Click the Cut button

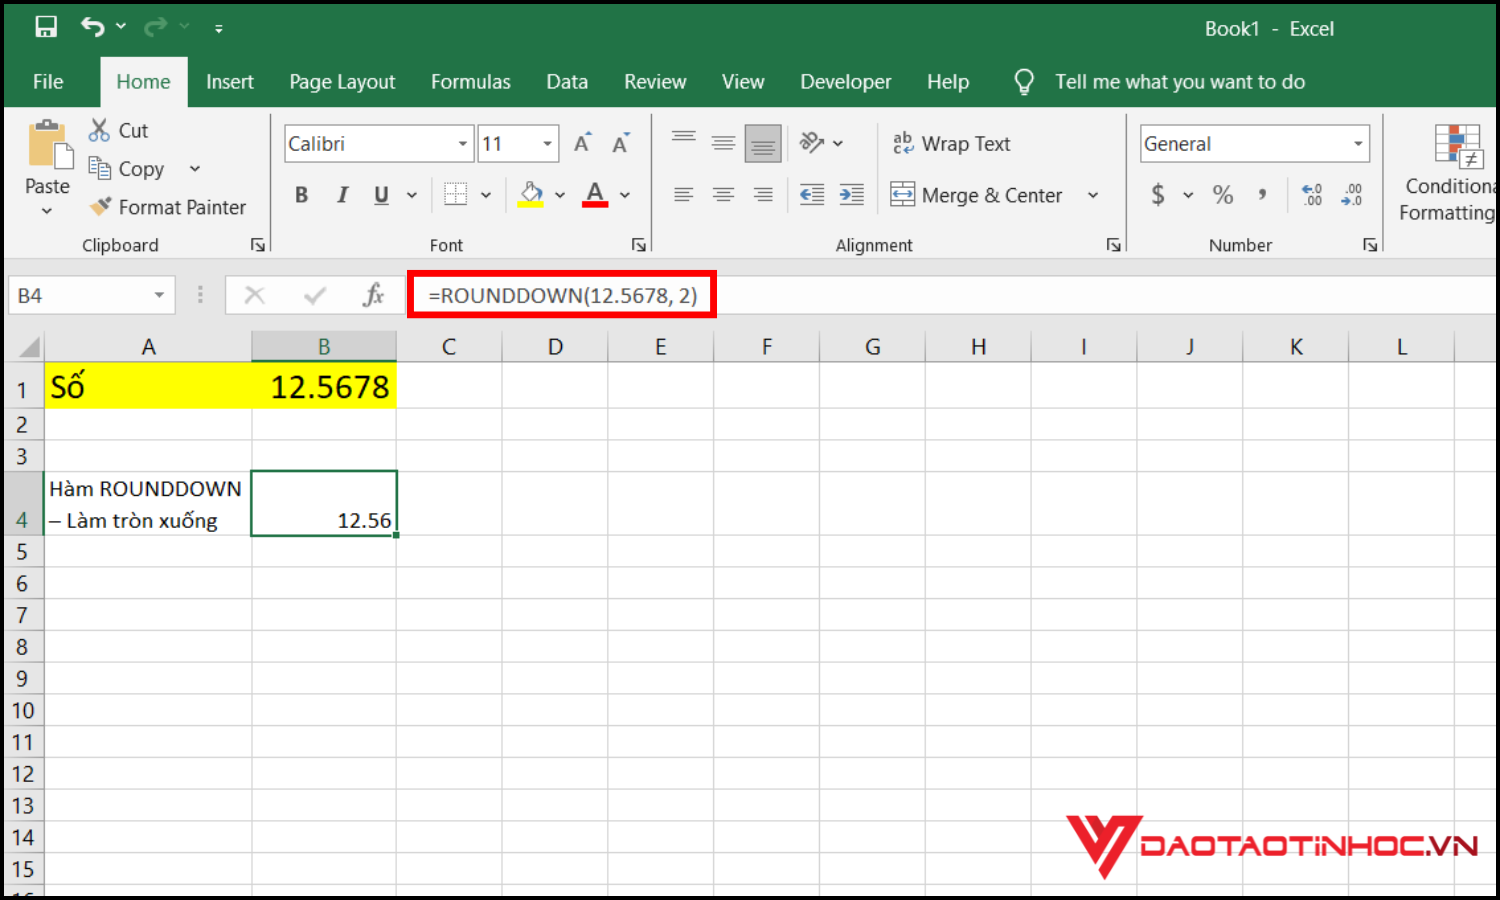pos(118,130)
